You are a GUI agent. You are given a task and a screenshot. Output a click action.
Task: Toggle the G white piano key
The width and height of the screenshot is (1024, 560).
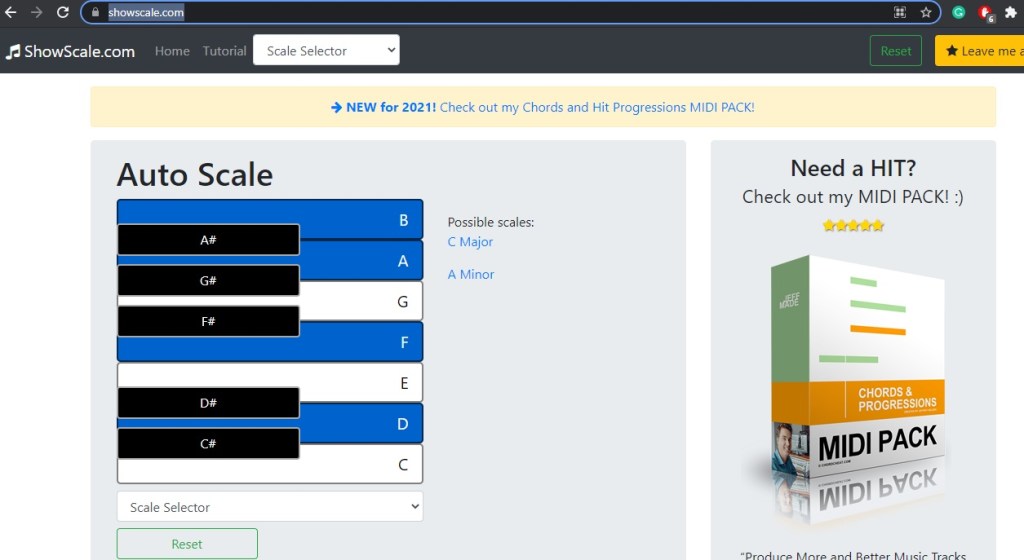click(360, 301)
